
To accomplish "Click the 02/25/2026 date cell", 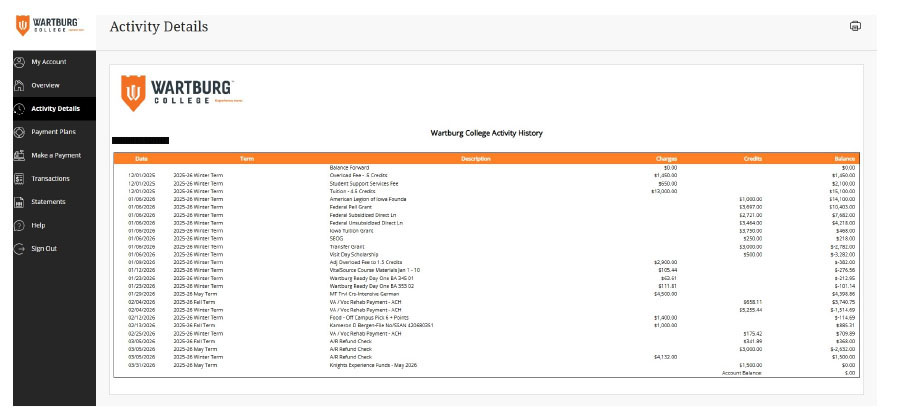I will click(141, 333).
